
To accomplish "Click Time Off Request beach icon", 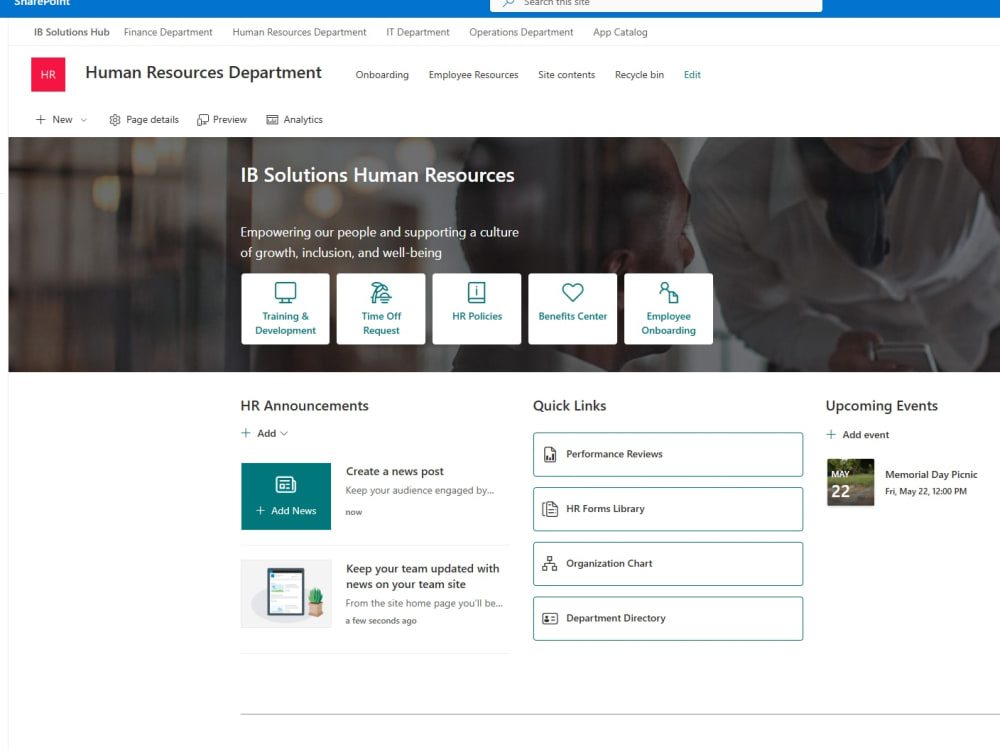I will [381, 293].
